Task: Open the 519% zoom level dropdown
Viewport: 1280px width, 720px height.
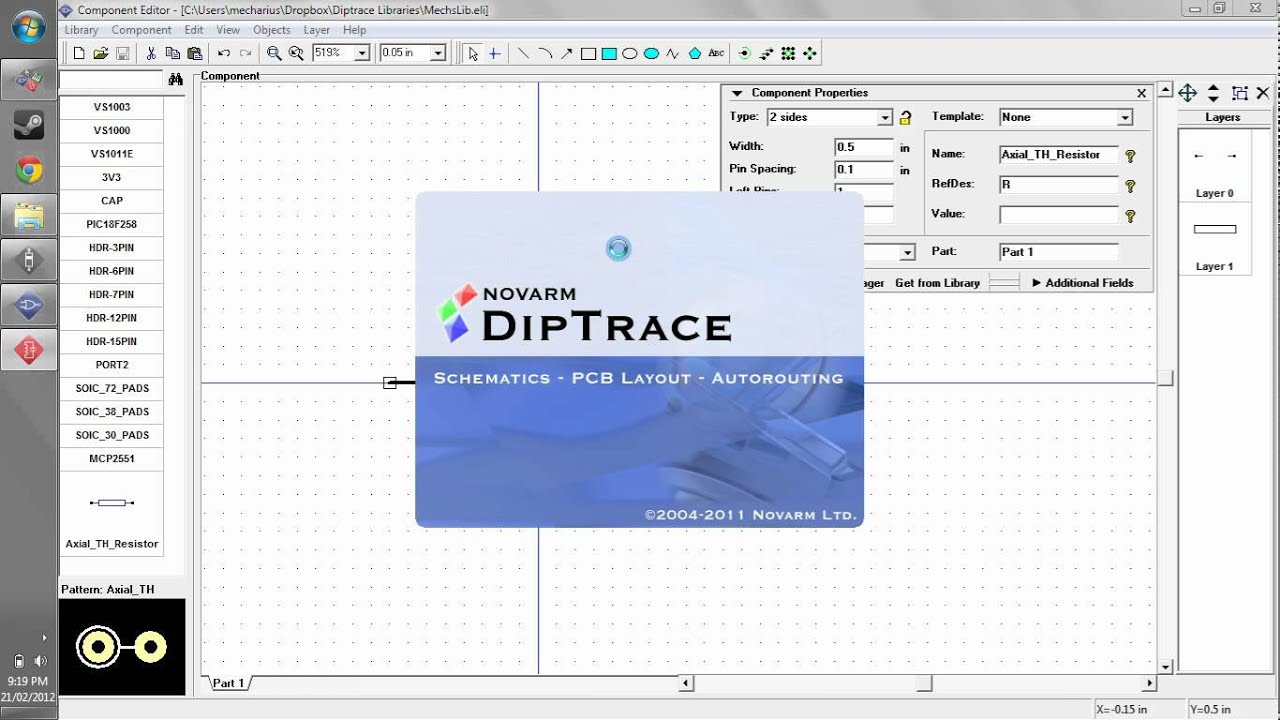Action: [362, 53]
